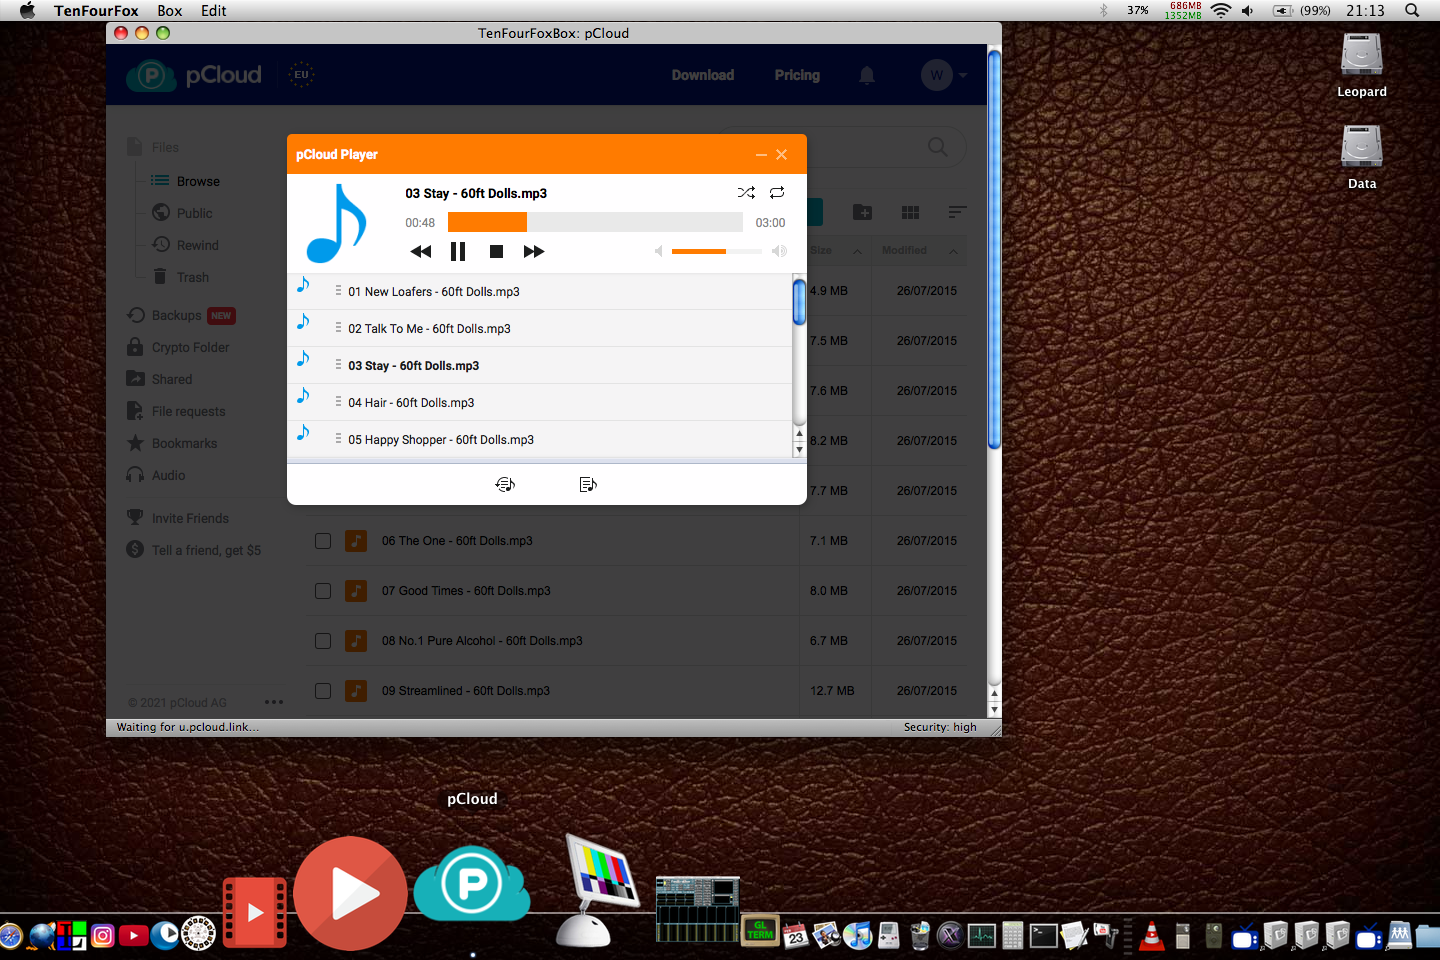Open the sort options icon
Screen dimensions: 1440x960
tap(957, 212)
